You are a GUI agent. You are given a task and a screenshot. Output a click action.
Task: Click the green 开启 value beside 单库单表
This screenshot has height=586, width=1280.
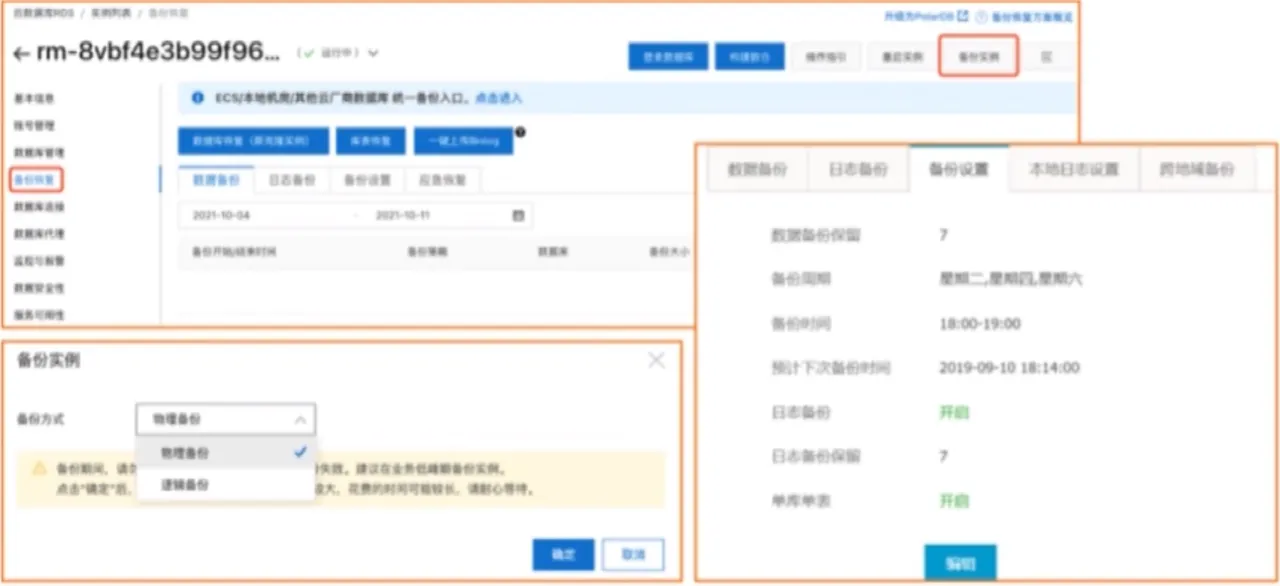954,500
